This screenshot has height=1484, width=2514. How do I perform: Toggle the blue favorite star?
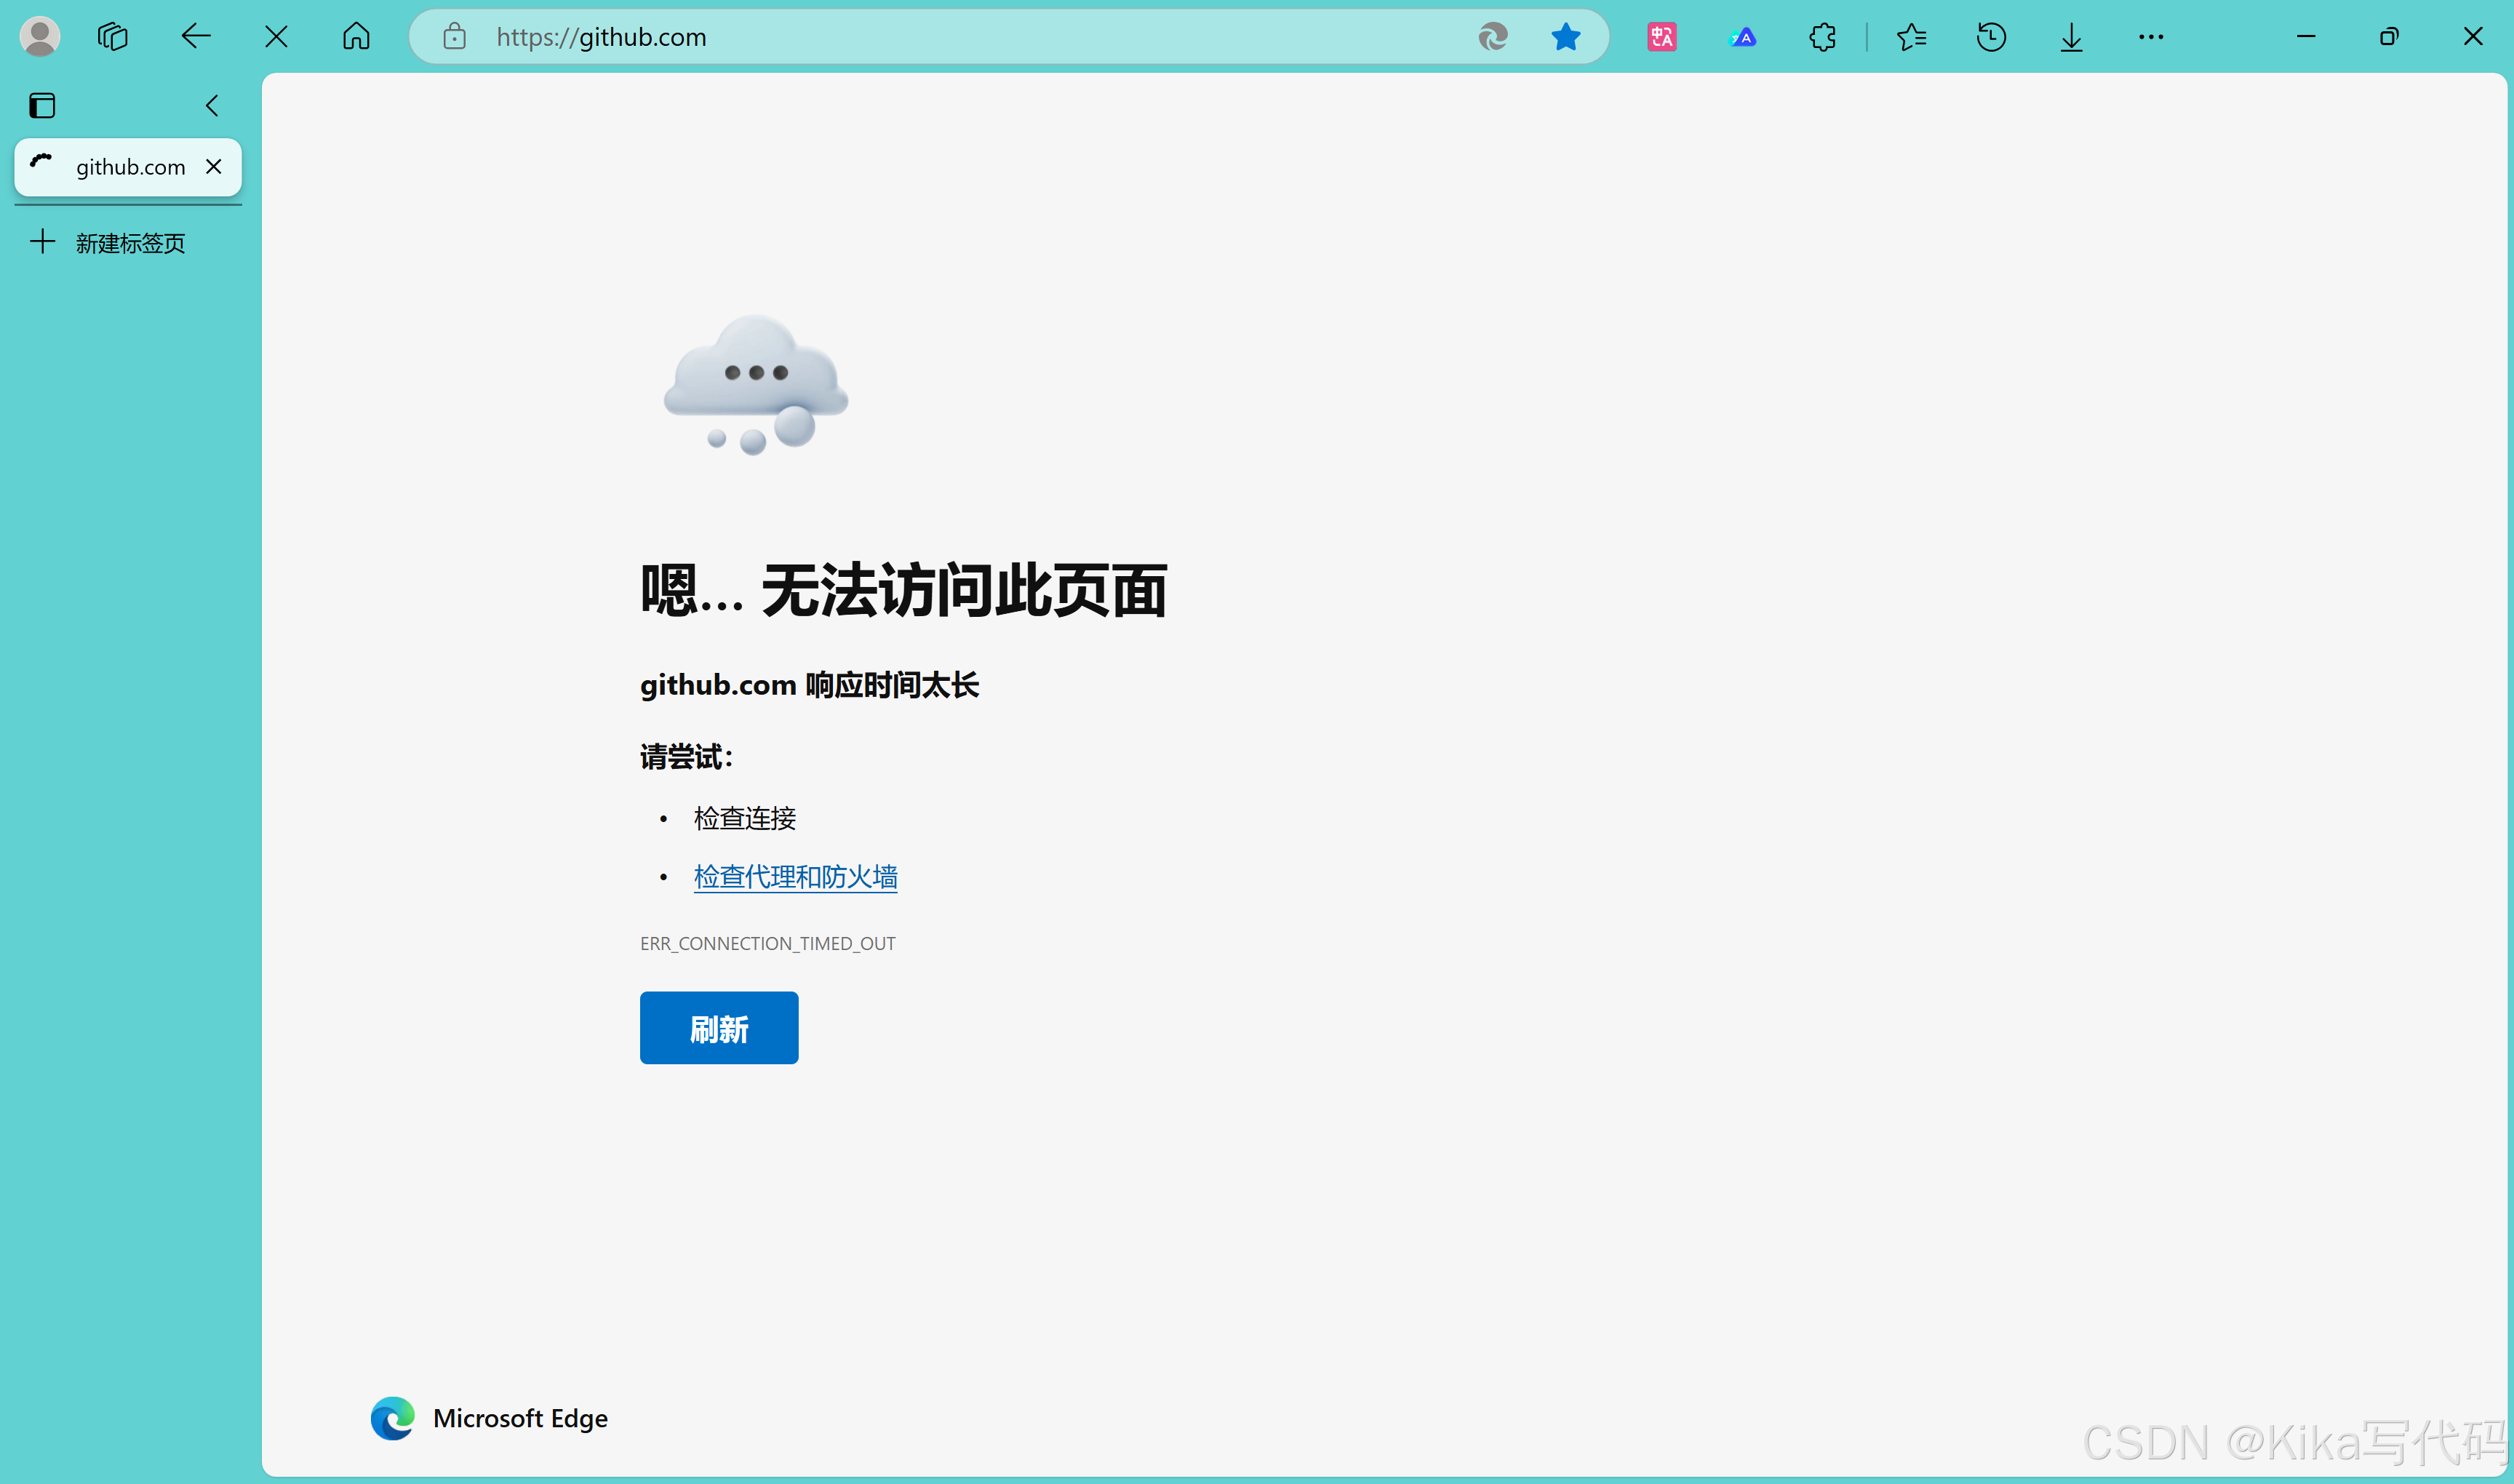(x=1566, y=37)
